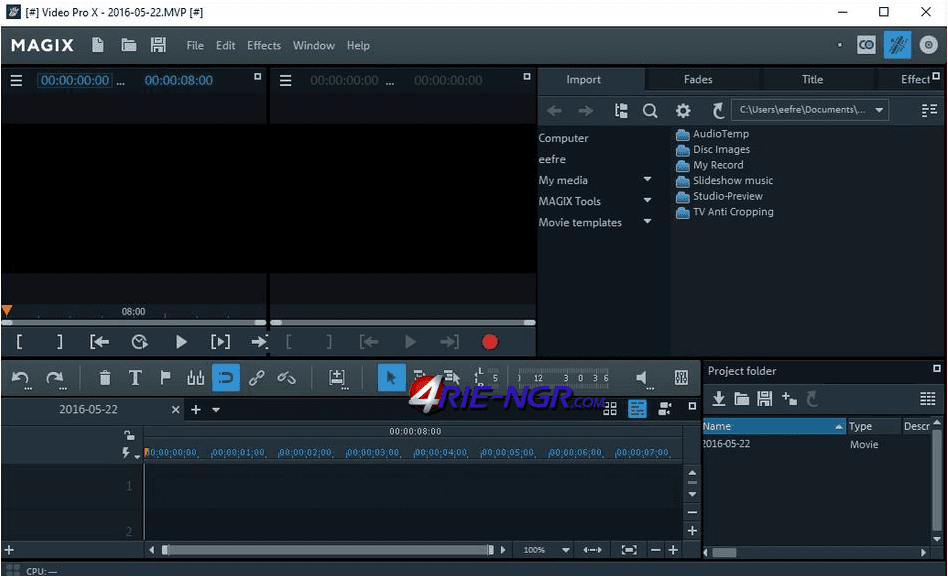
Task: Switch to timeline mode view icon
Action: 637,409
